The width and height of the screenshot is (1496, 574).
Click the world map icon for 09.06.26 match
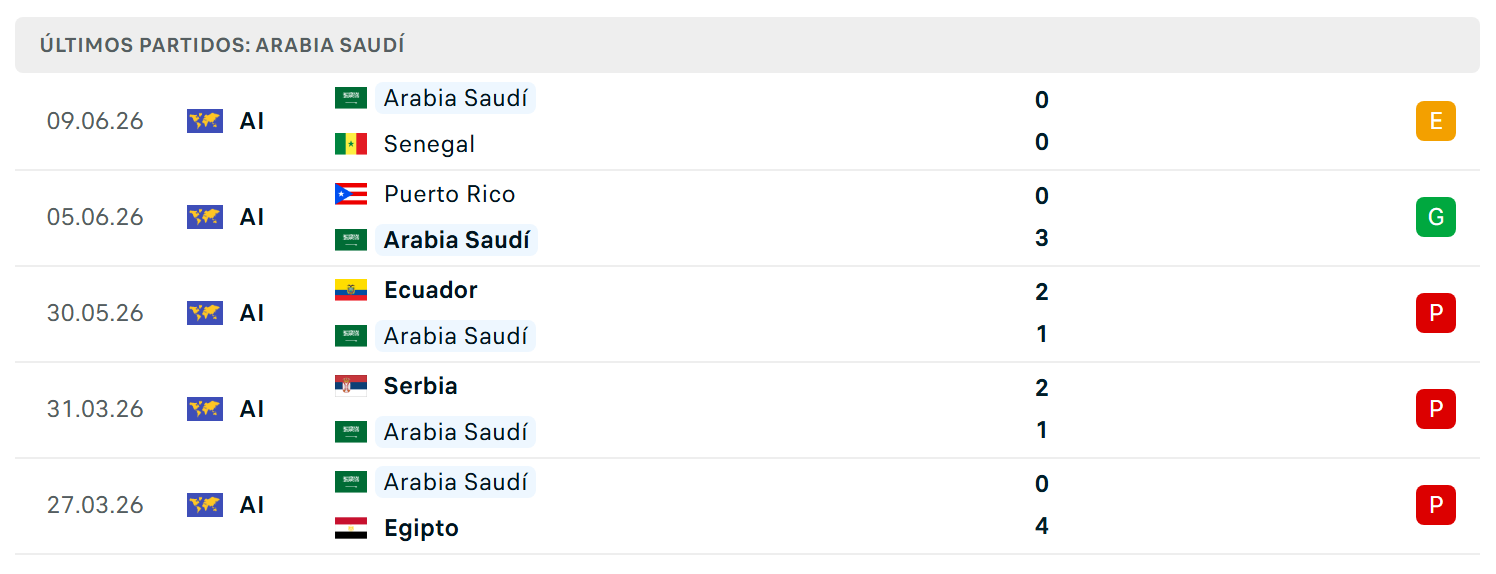[x=205, y=121]
